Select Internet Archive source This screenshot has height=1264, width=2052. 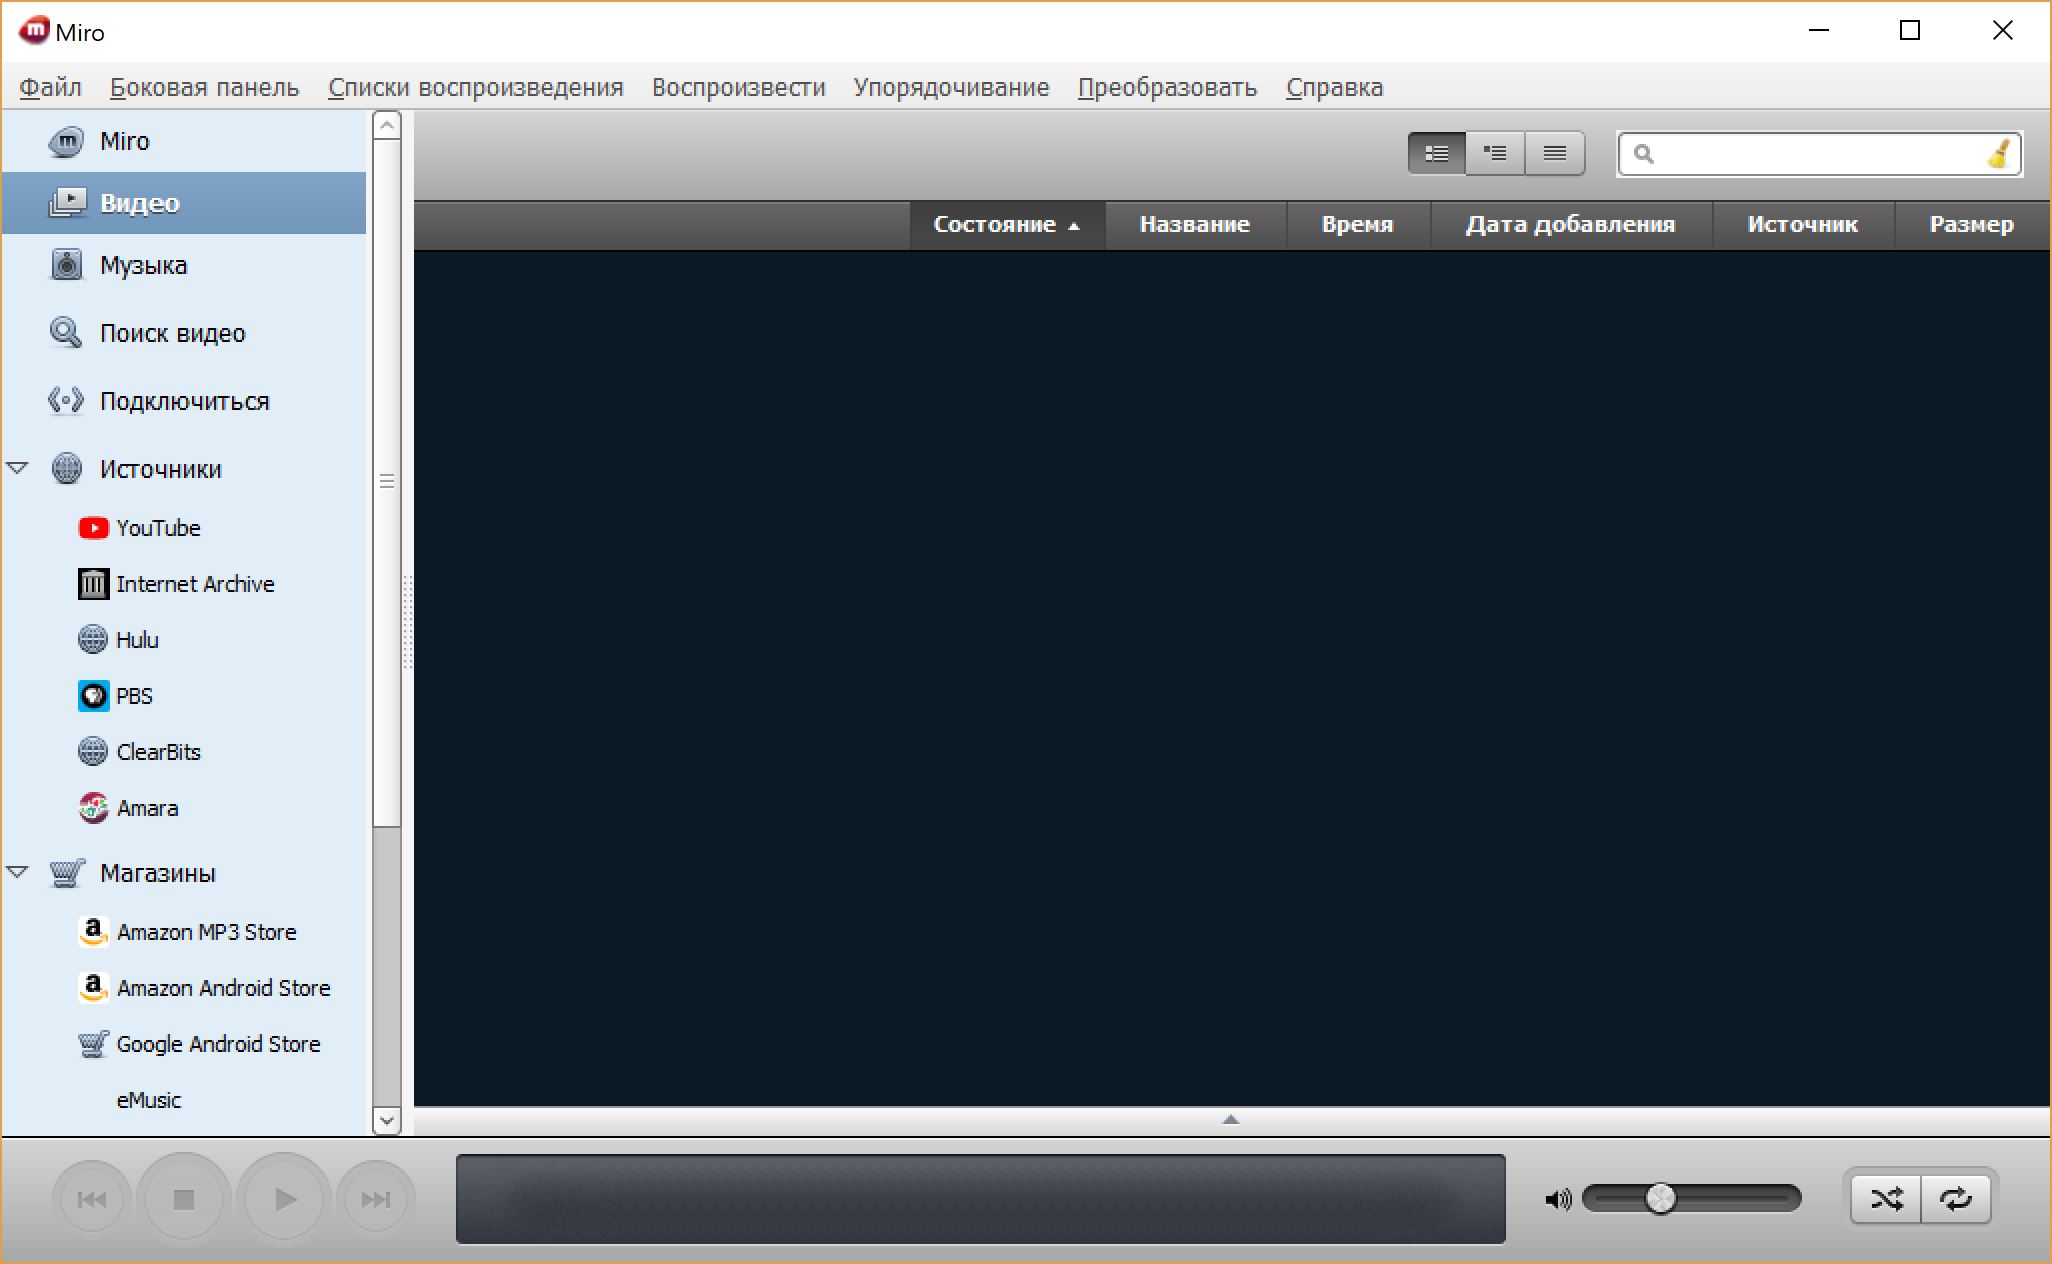pyautogui.click(x=193, y=584)
